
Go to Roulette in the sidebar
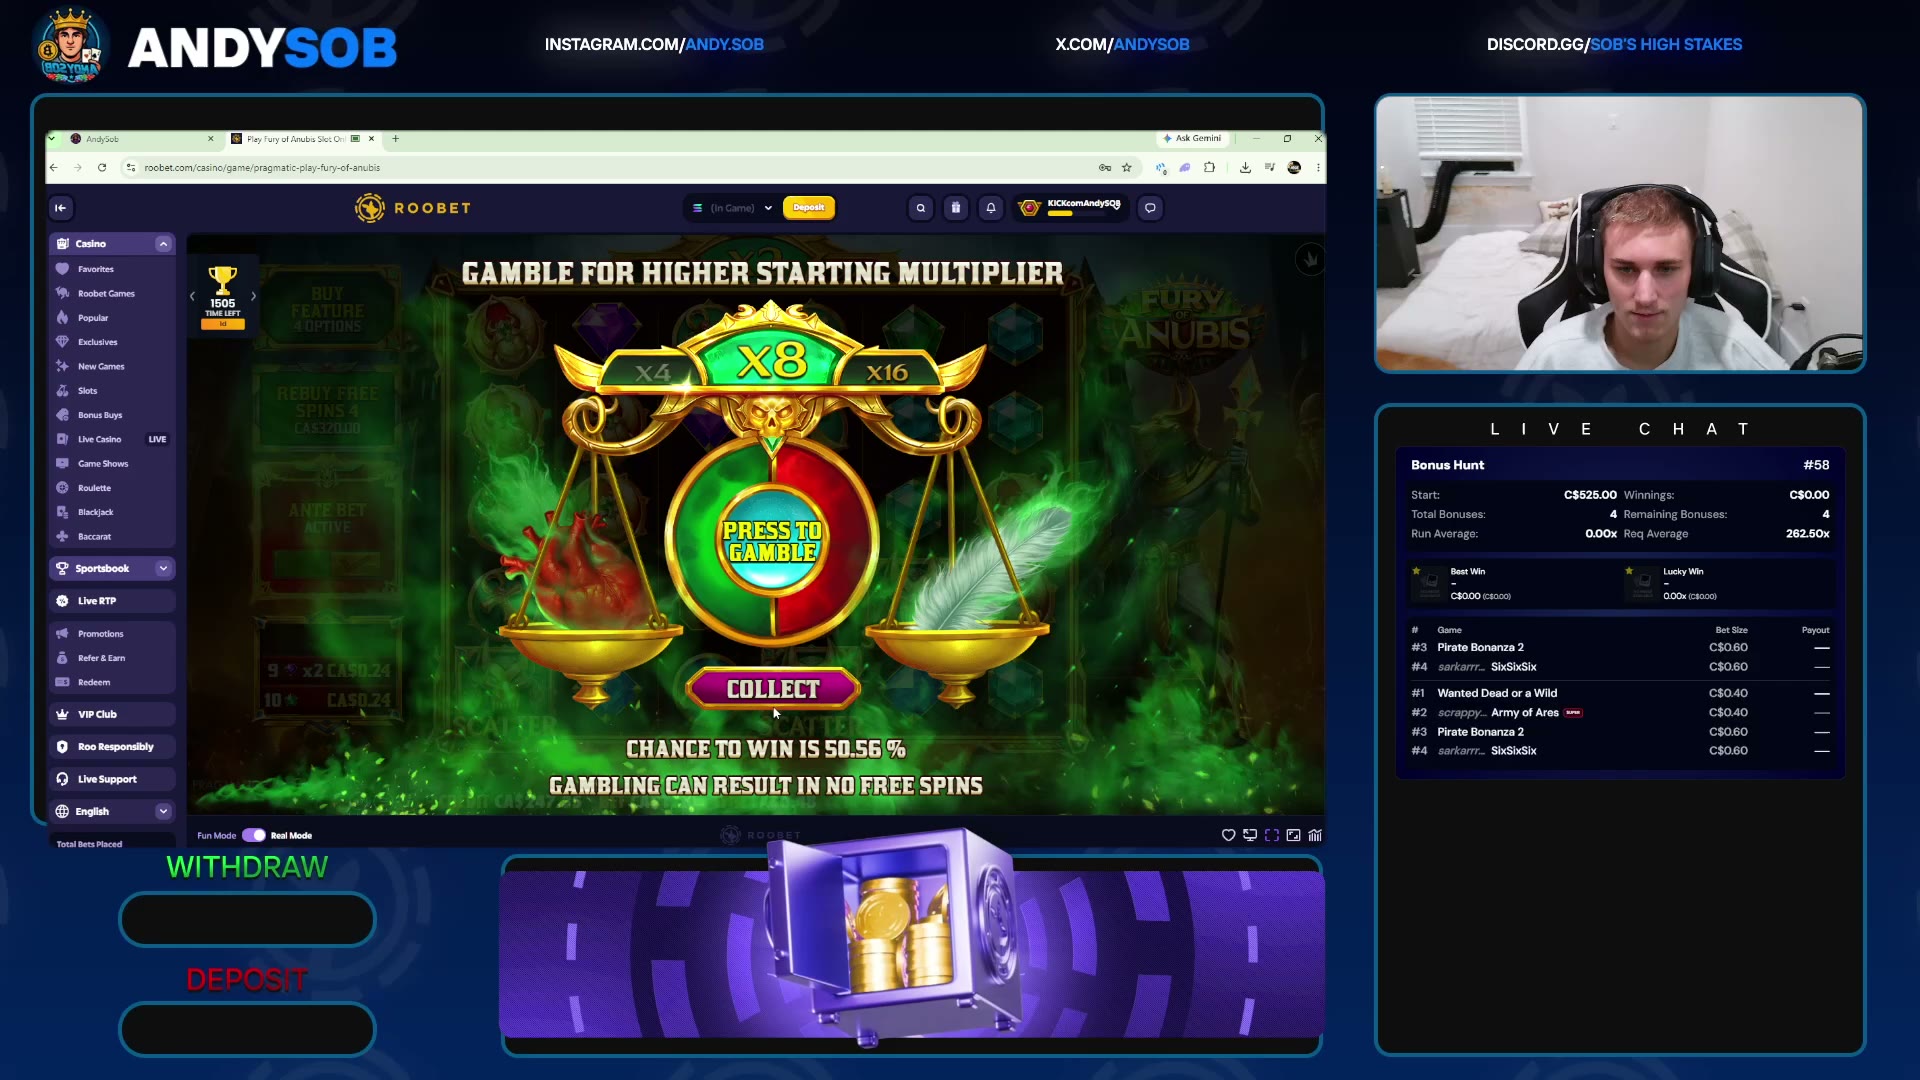pyautogui.click(x=94, y=488)
